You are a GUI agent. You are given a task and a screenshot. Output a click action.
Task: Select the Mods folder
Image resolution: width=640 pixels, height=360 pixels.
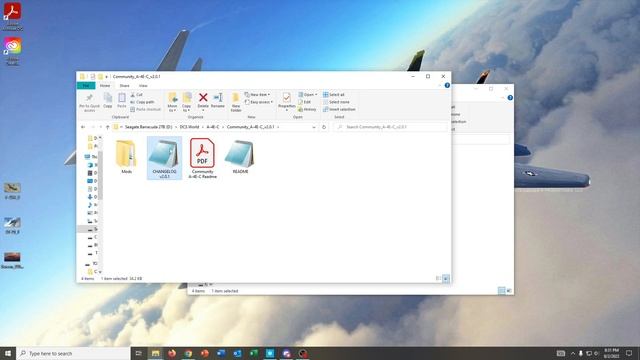point(127,157)
